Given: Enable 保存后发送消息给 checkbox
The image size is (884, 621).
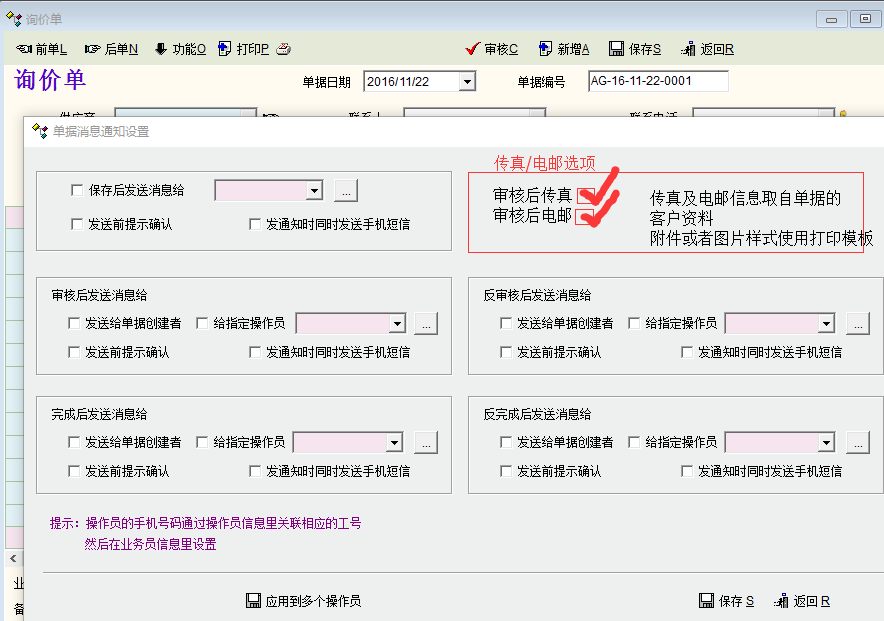Looking at the screenshot, I should [x=77, y=190].
